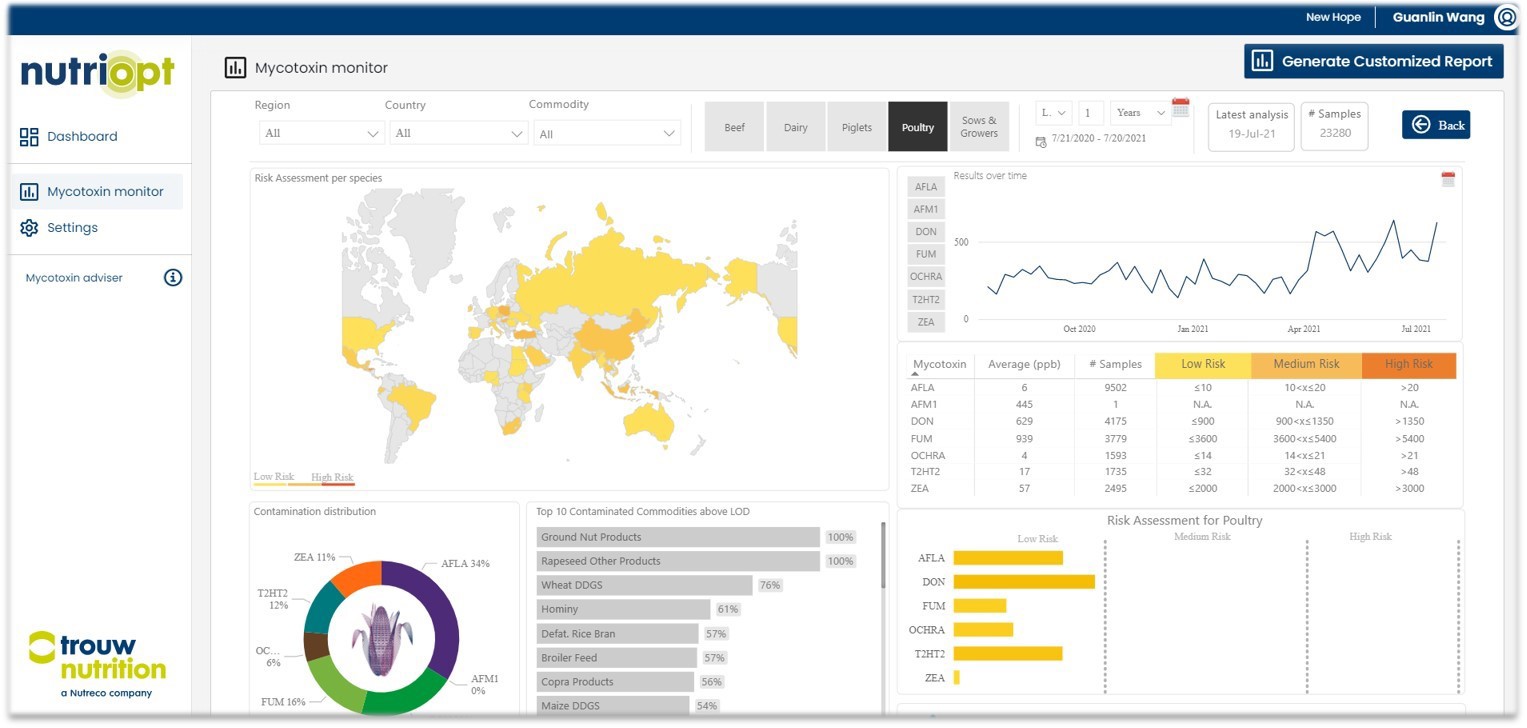The height and width of the screenshot is (728, 1527).
Task: Click the nutriopt logo
Action: (x=98, y=73)
